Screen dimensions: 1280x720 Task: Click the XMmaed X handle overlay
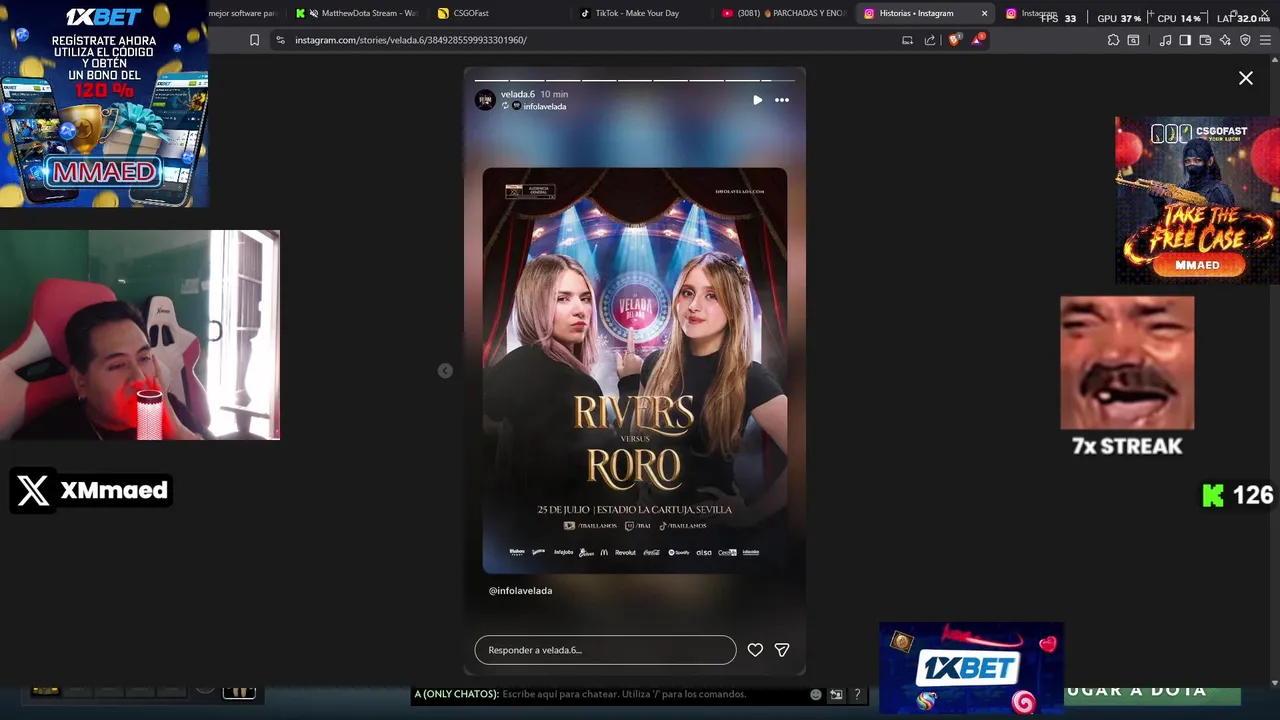[x=92, y=491]
